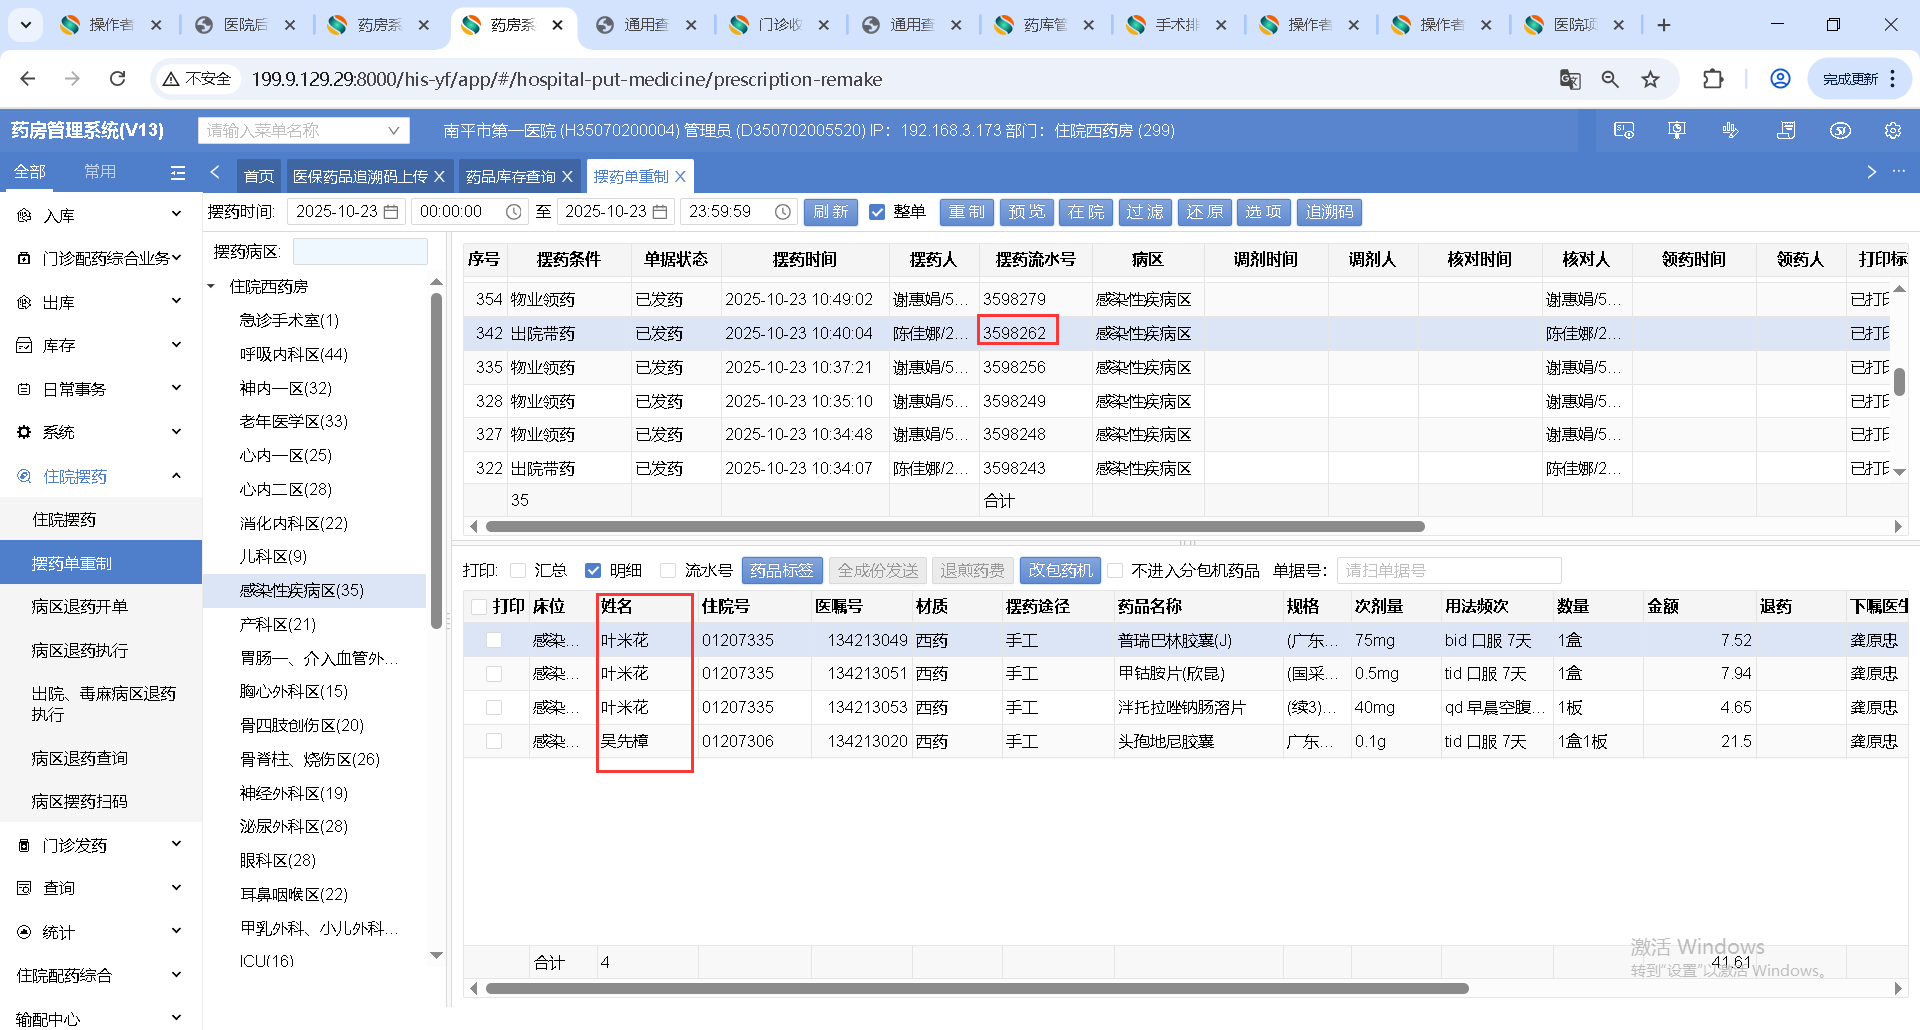Check the print box for 普瑞巴林胶囊 row
Image resolution: width=1920 pixels, height=1030 pixels.
(494, 641)
